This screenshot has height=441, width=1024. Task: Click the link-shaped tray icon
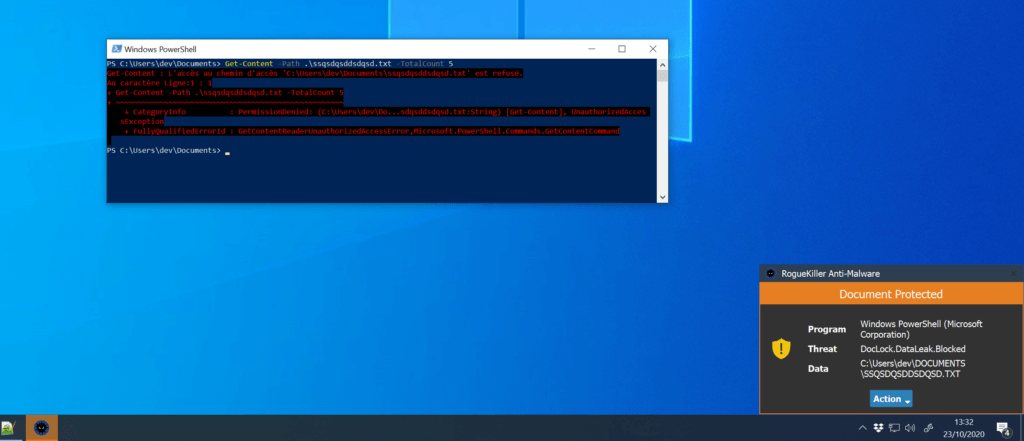point(929,427)
